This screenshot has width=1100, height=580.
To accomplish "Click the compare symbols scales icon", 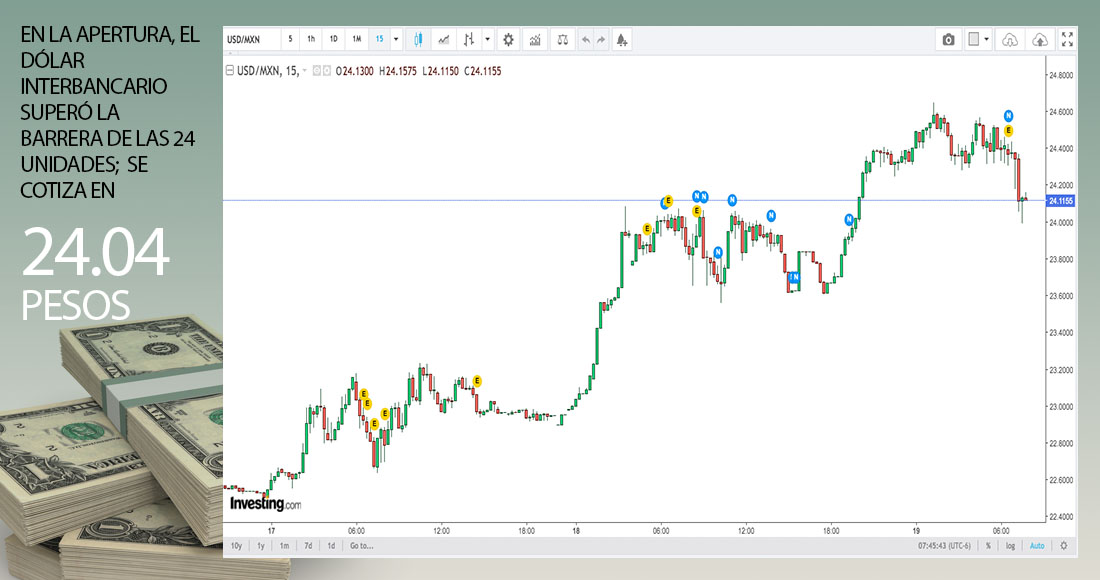I will pos(562,40).
